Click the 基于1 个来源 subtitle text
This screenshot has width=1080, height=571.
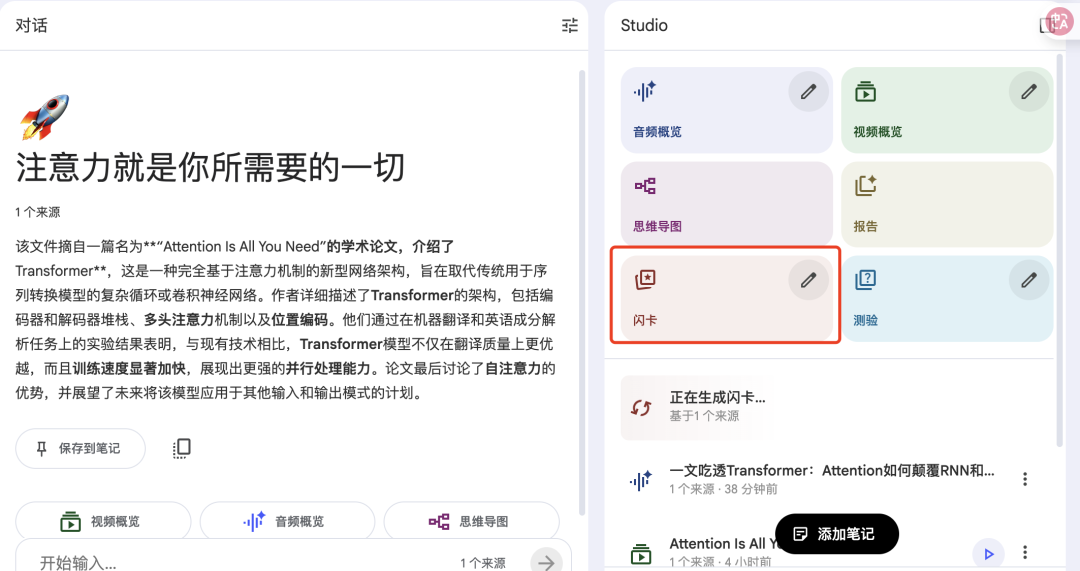[x=704, y=416]
